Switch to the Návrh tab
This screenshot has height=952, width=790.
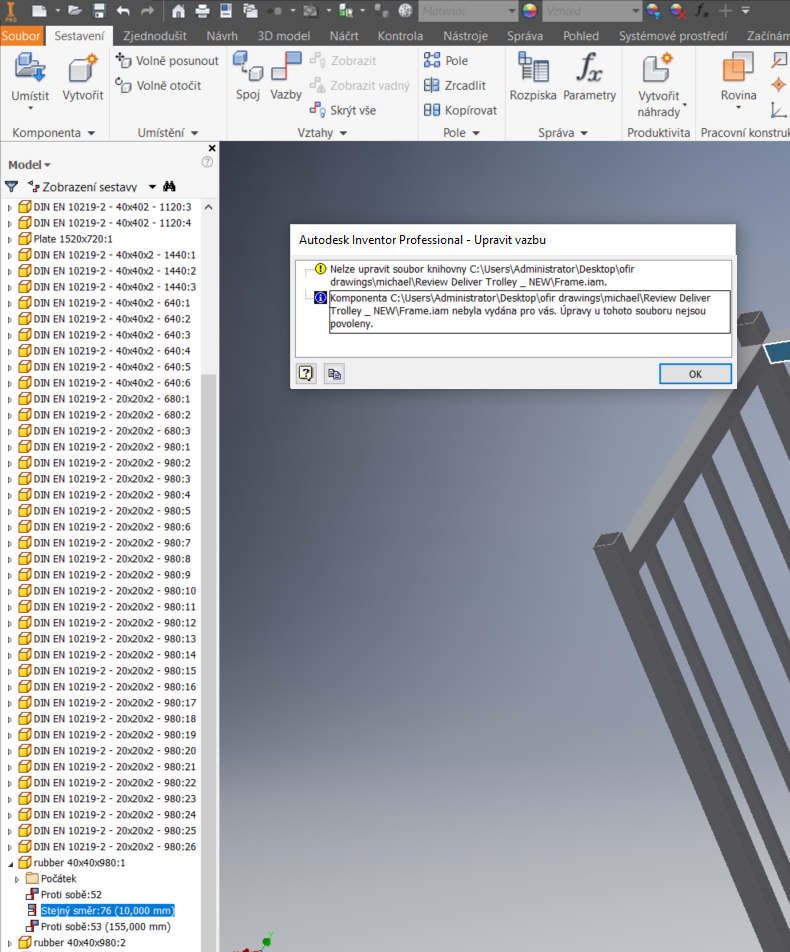(x=222, y=36)
